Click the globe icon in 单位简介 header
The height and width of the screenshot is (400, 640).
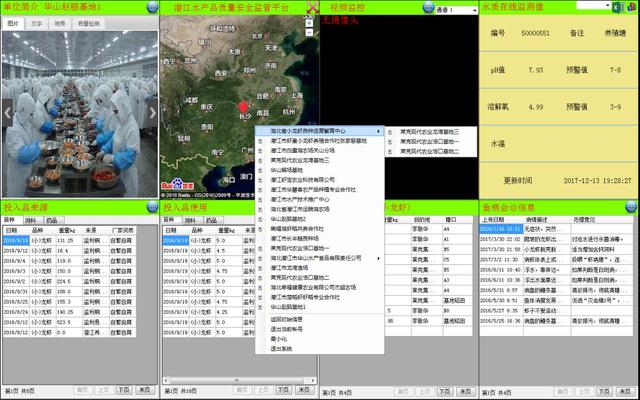click(x=150, y=7)
